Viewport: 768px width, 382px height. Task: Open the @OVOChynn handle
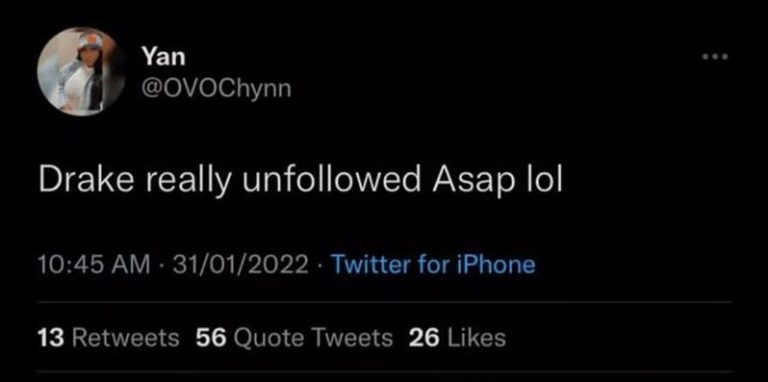coord(216,89)
